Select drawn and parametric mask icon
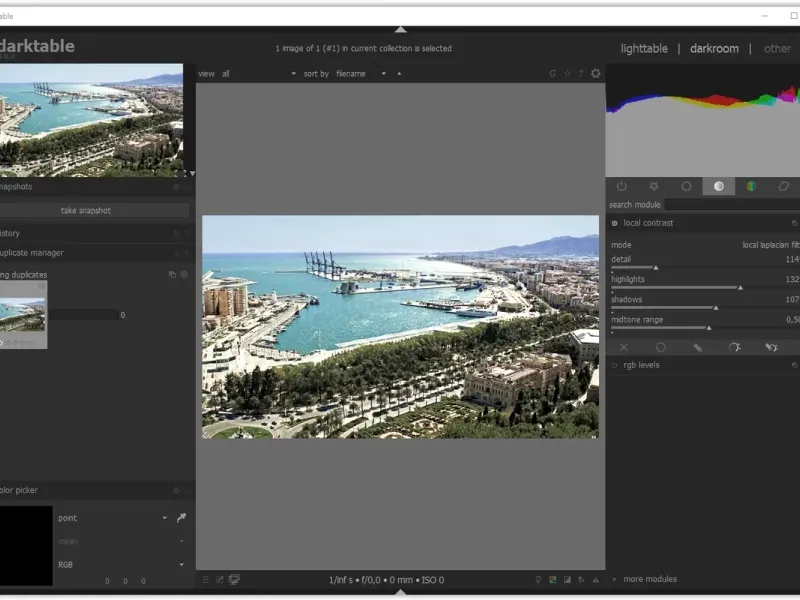The height and width of the screenshot is (600, 800). [x=771, y=347]
